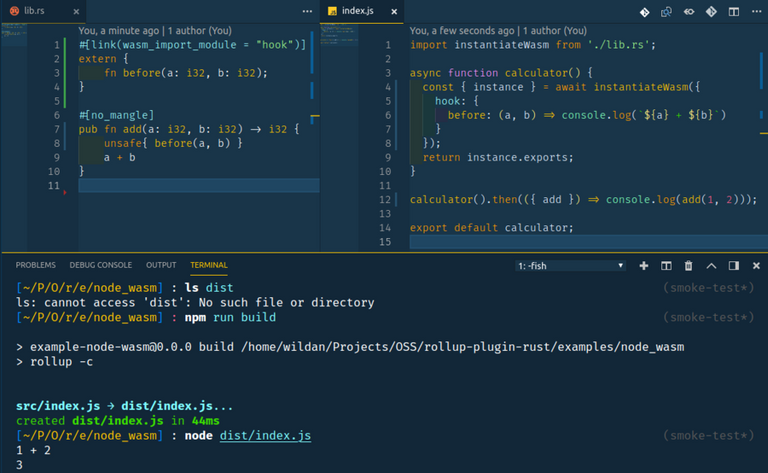Screen dimensions: 768x473
Task: Switch to the DEBUG CONSOLE tab
Action: point(100,265)
